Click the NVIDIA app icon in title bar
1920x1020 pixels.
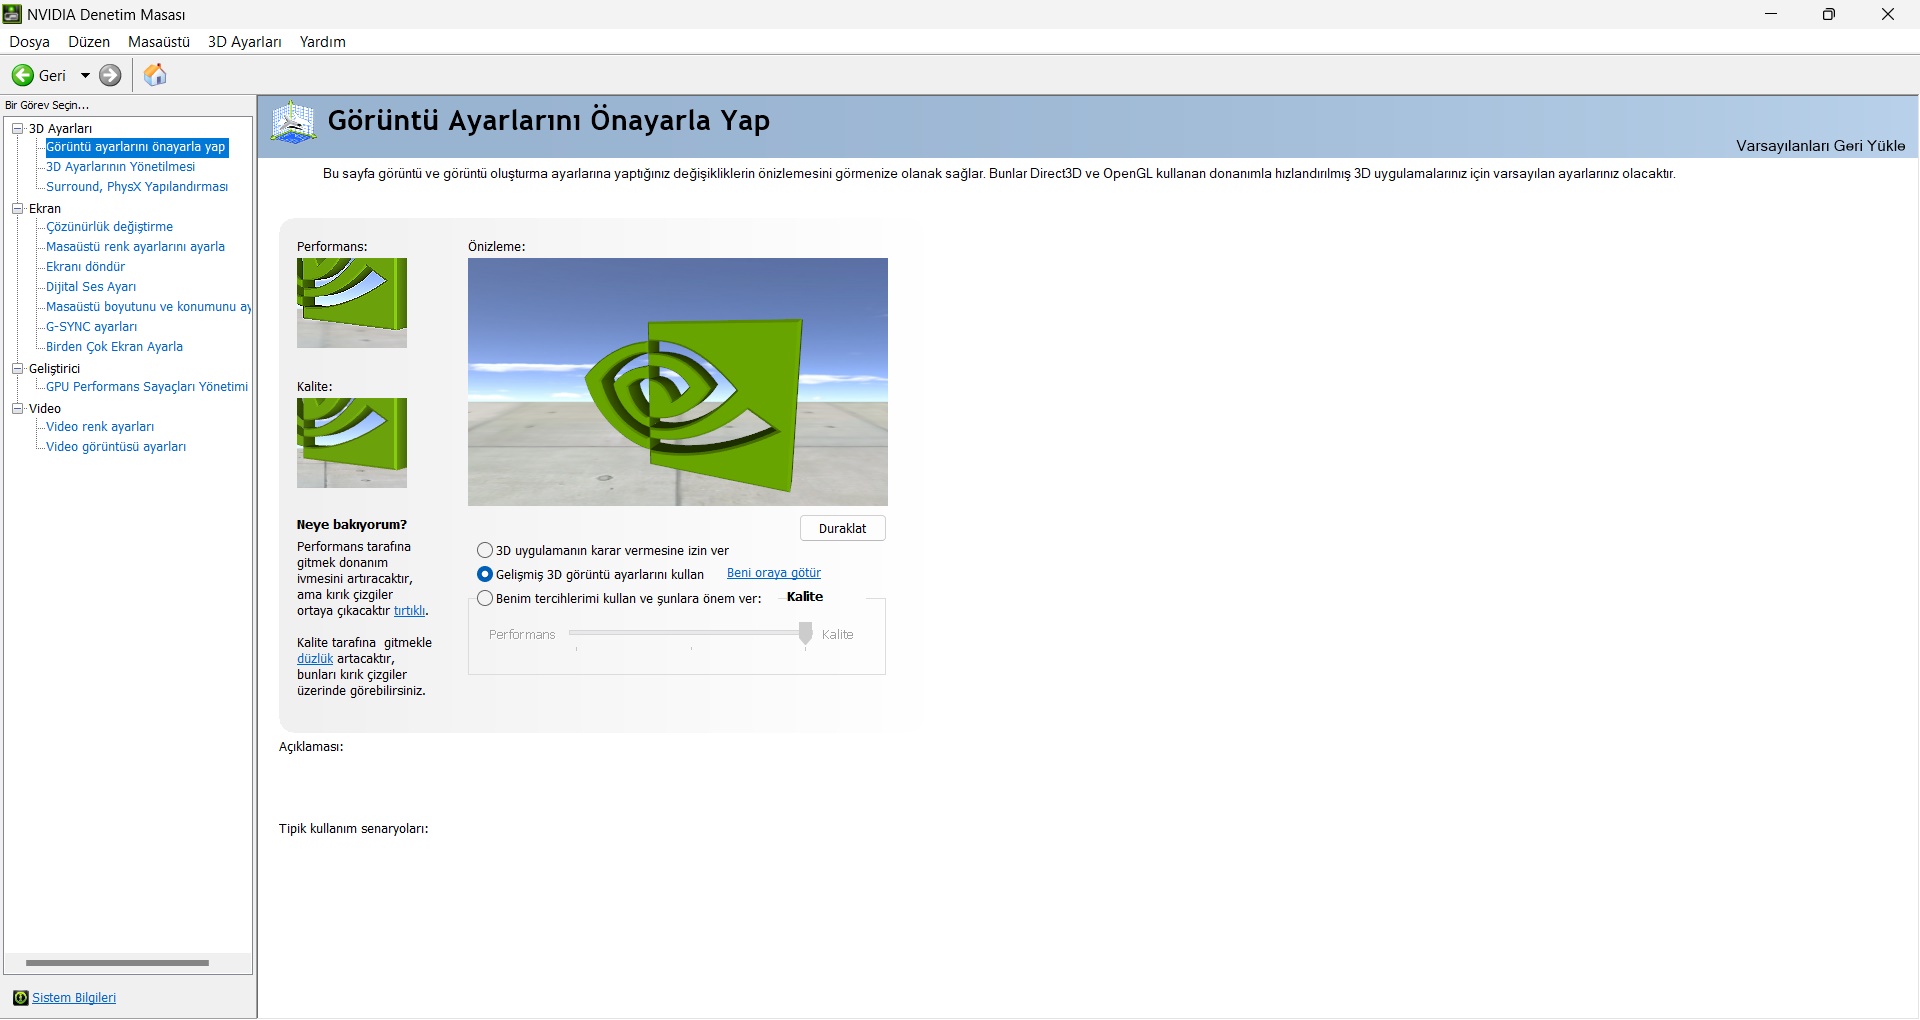click(x=12, y=14)
